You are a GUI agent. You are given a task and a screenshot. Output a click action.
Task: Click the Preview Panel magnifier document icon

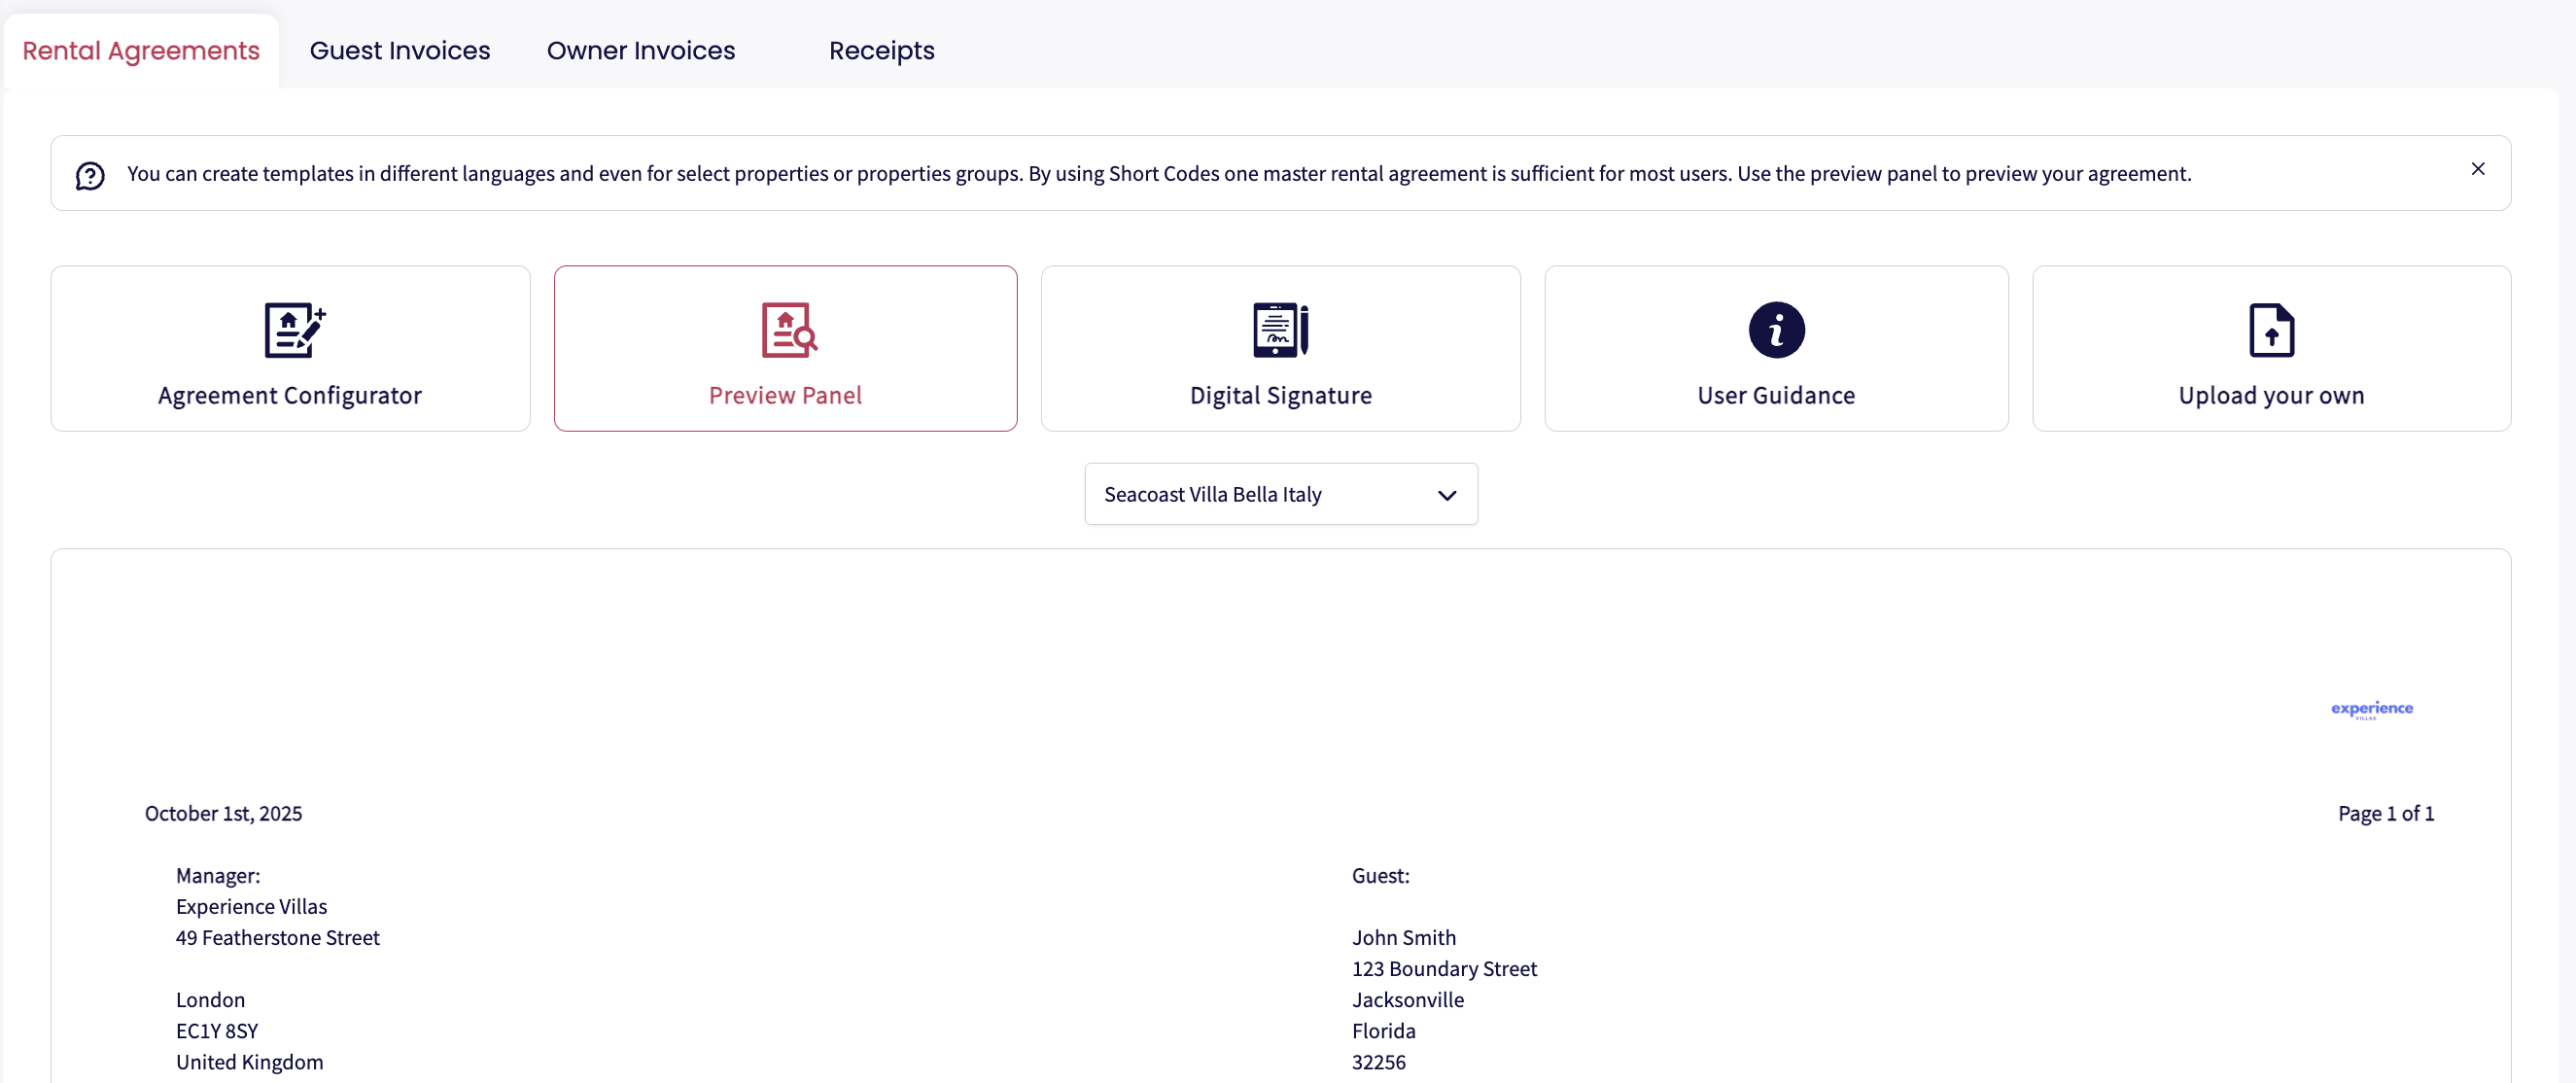tap(788, 330)
